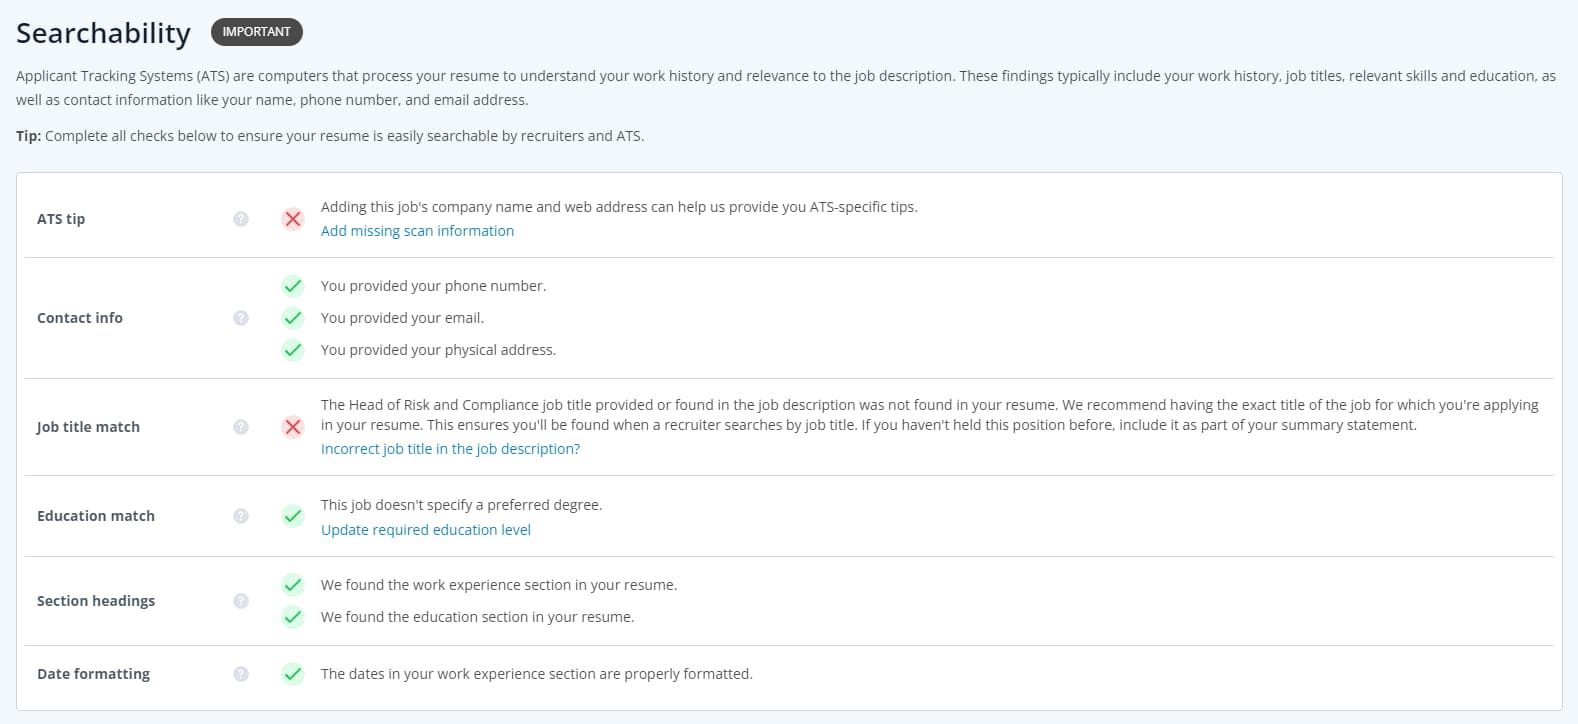The height and width of the screenshot is (724, 1578).
Task: Open the Add missing scan information link
Action: tap(417, 231)
